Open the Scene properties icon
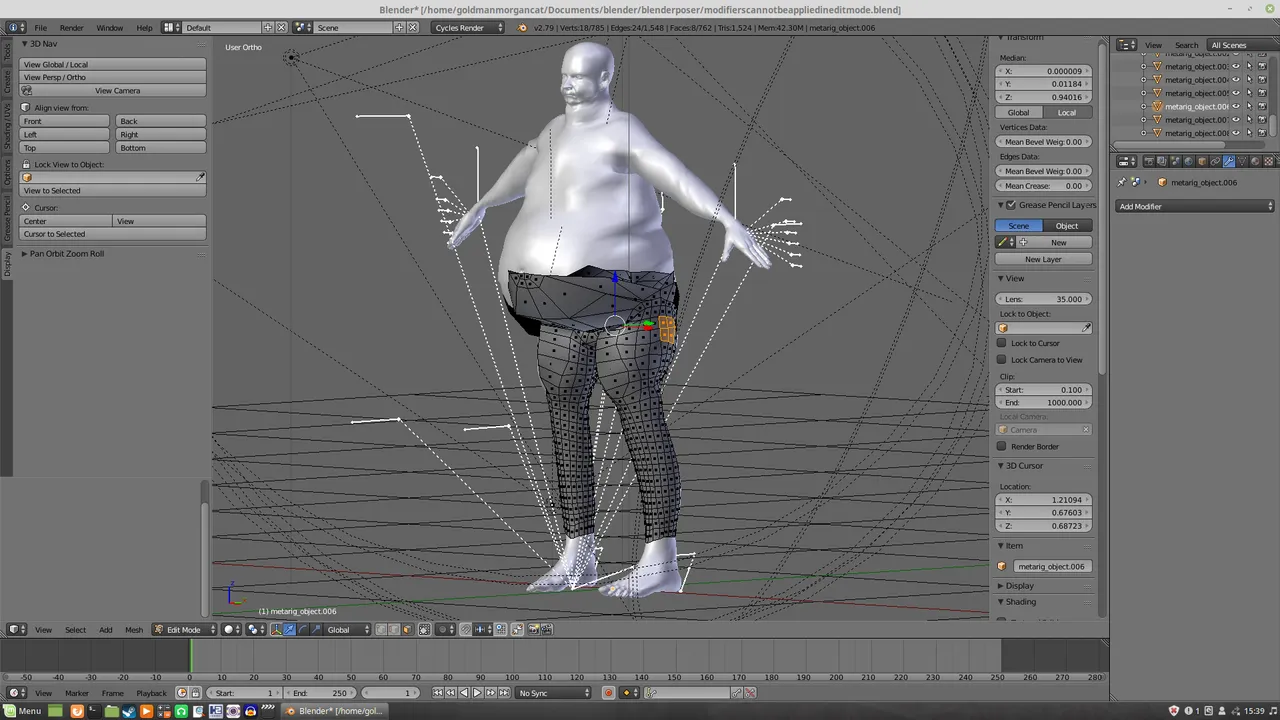 click(1176, 161)
